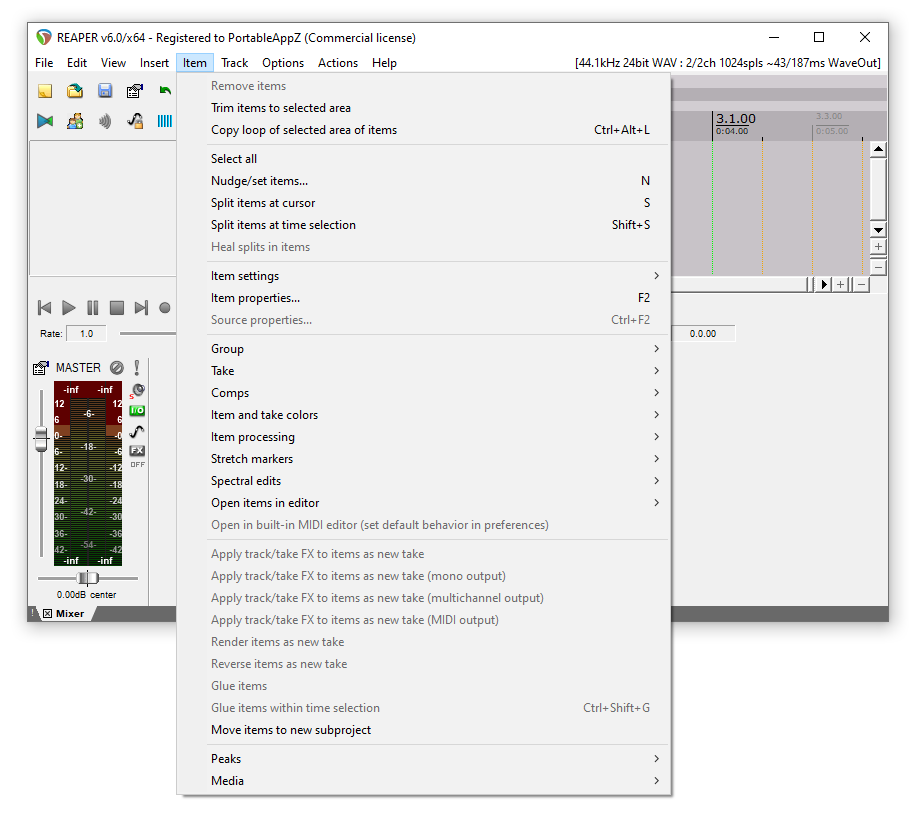This screenshot has height=838, width=909.
Task: Toggle auto-crossfade toolbar icon
Action: point(45,121)
